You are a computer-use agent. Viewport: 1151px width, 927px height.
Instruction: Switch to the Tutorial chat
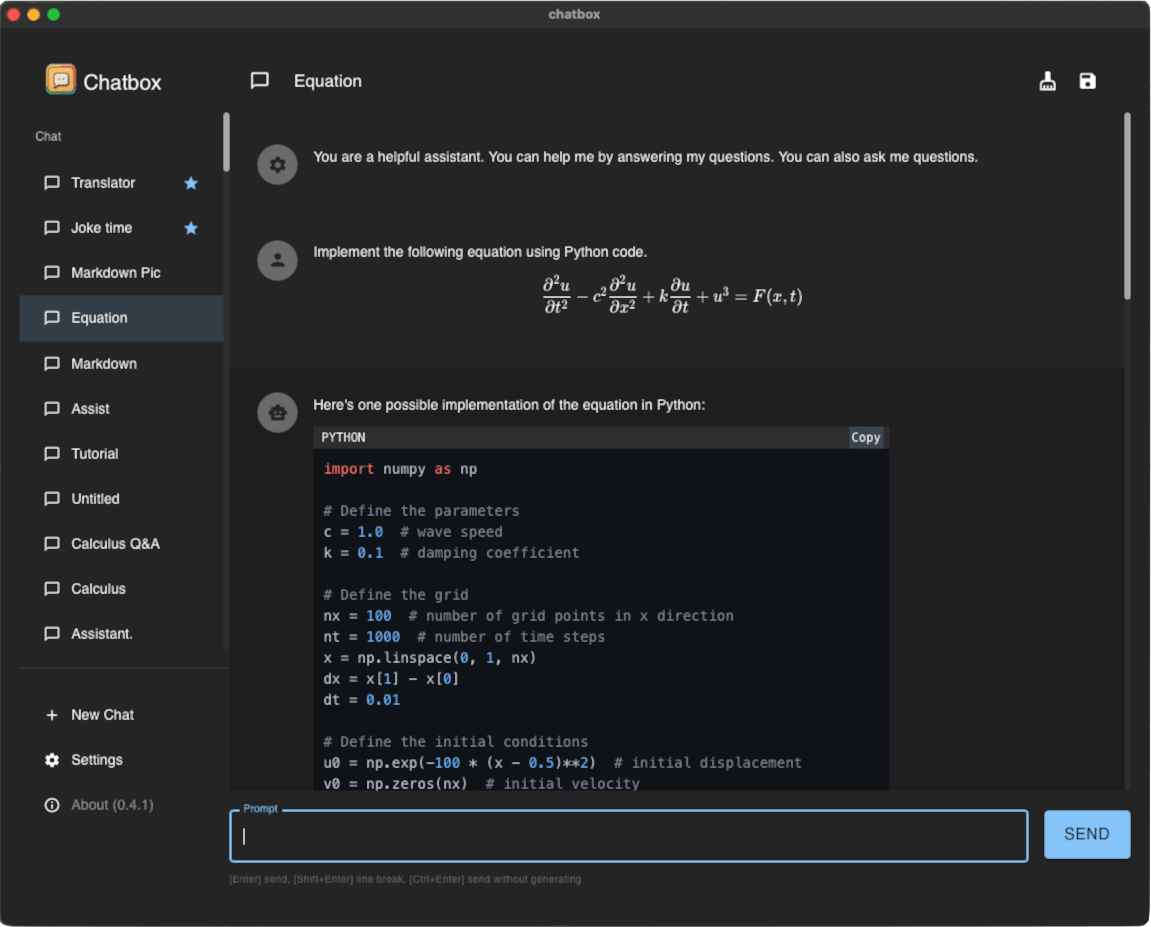[x=95, y=454]
